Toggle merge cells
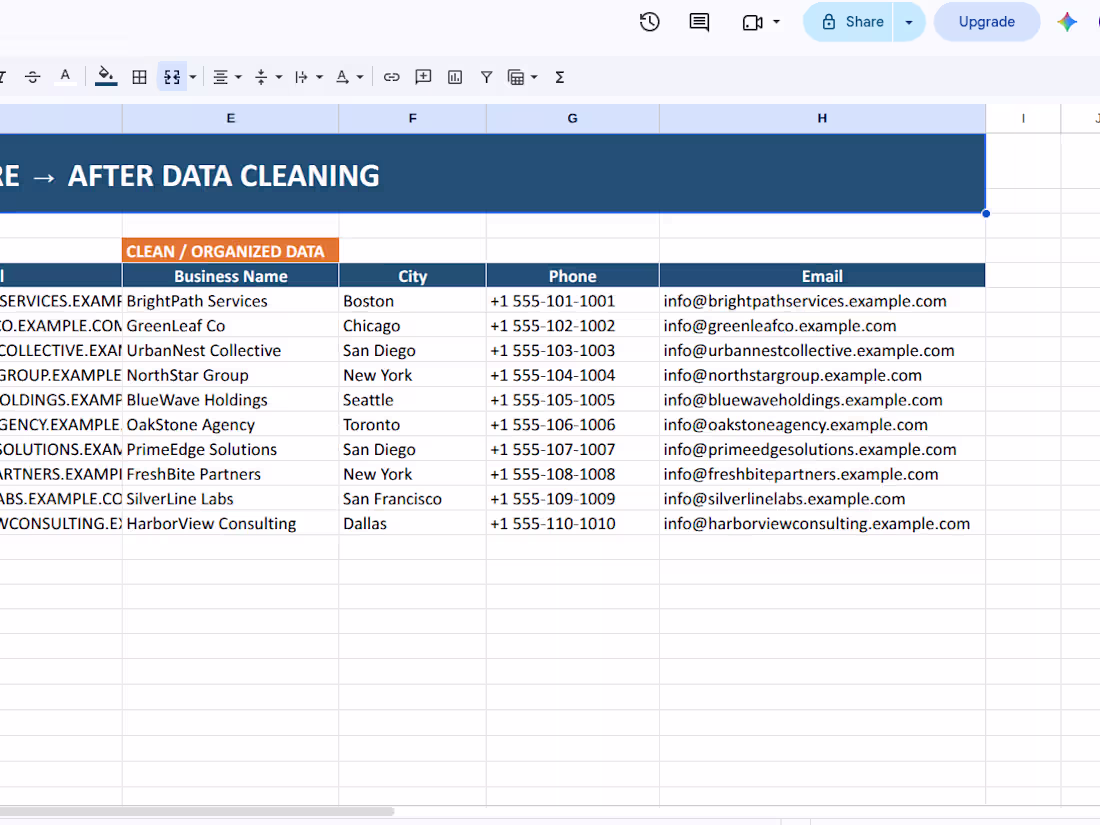The image size is (1100, 825). 172,77
